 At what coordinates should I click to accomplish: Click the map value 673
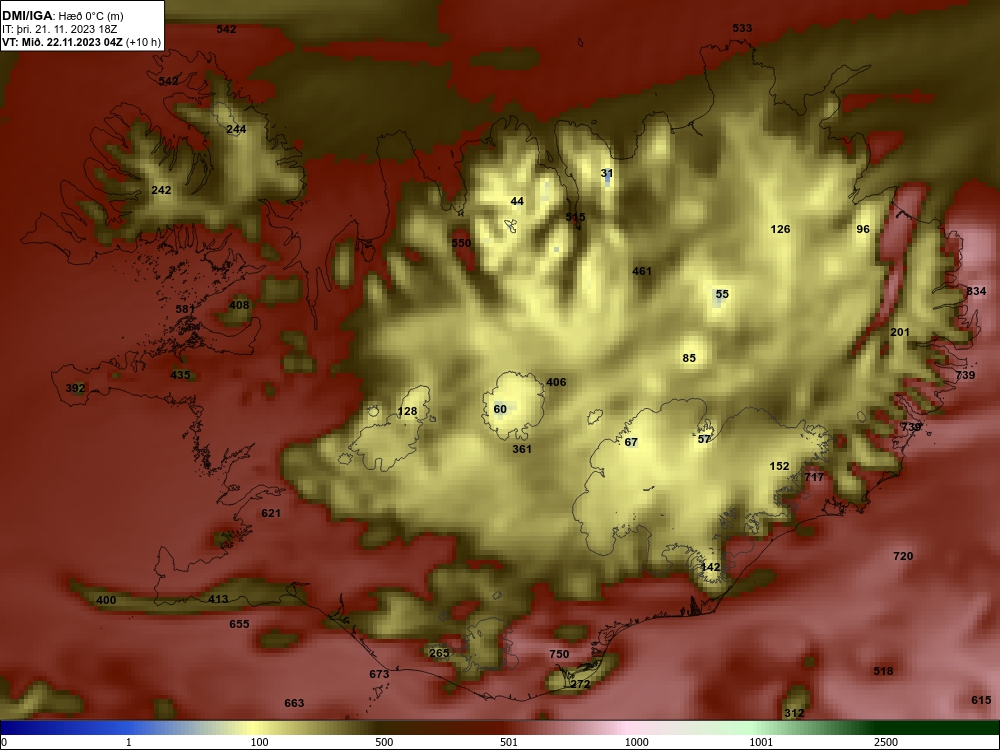(379, 673)
